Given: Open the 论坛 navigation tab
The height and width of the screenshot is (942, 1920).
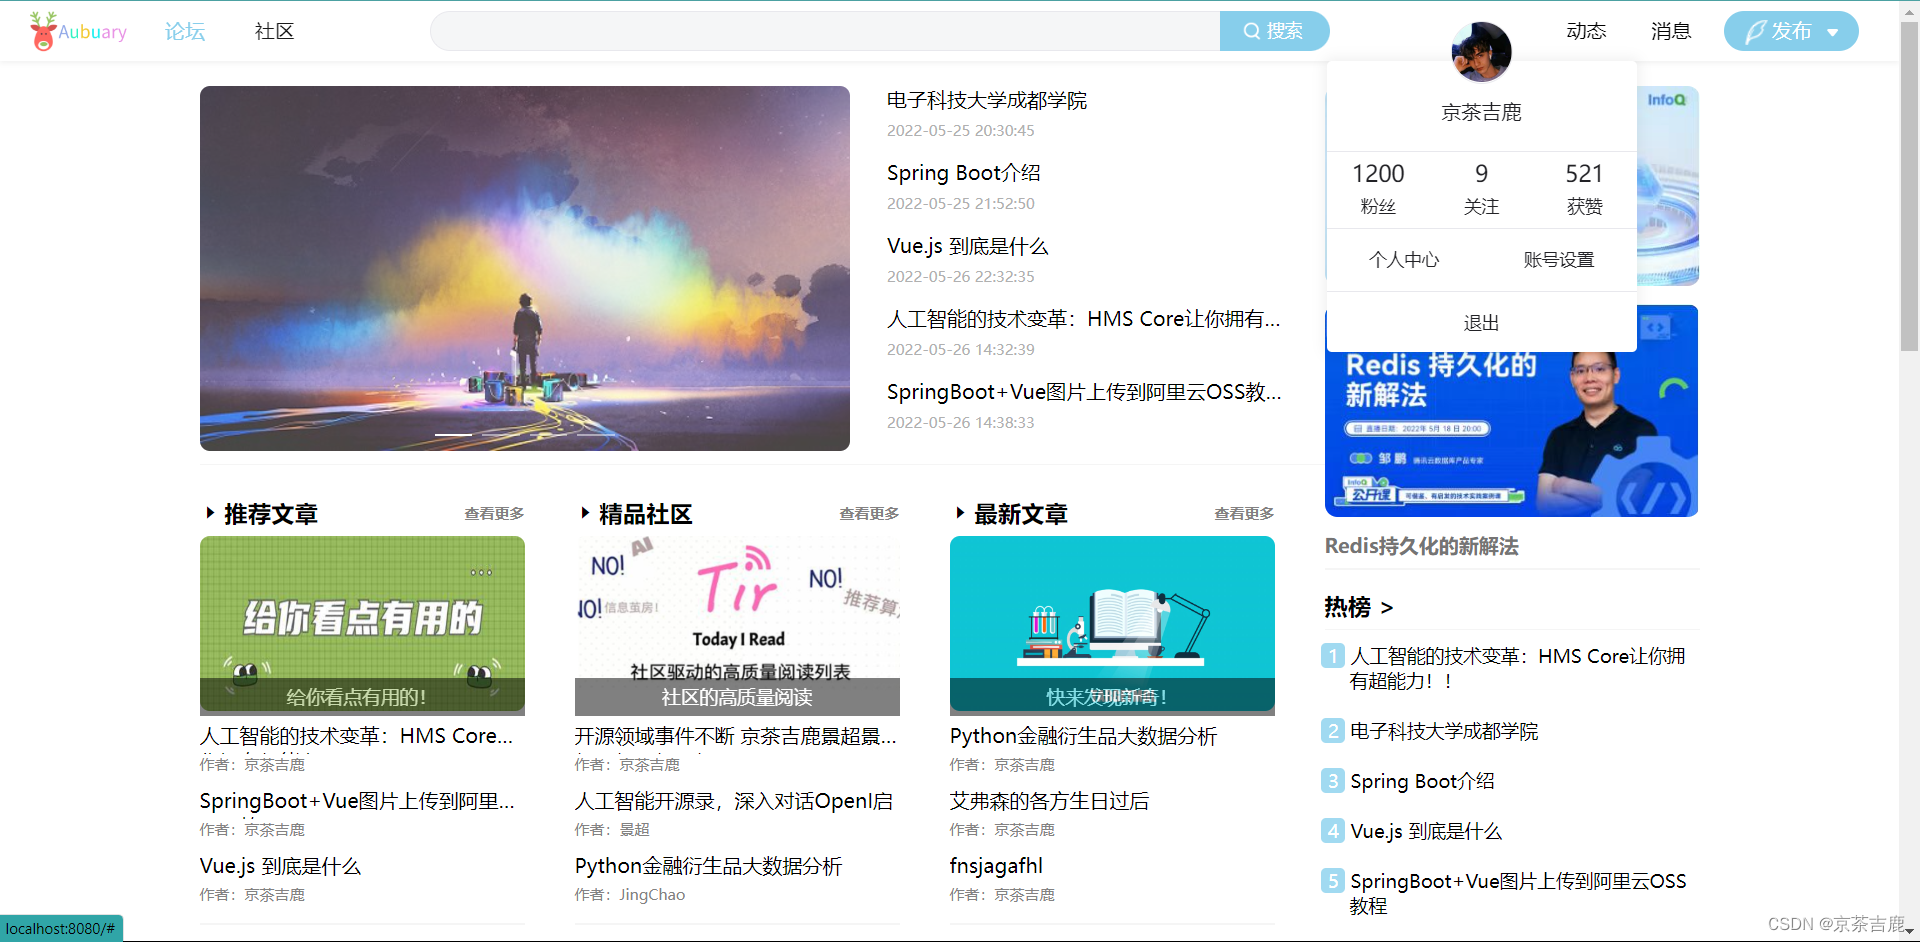Looking at the screenshot, I should [185, 31].
